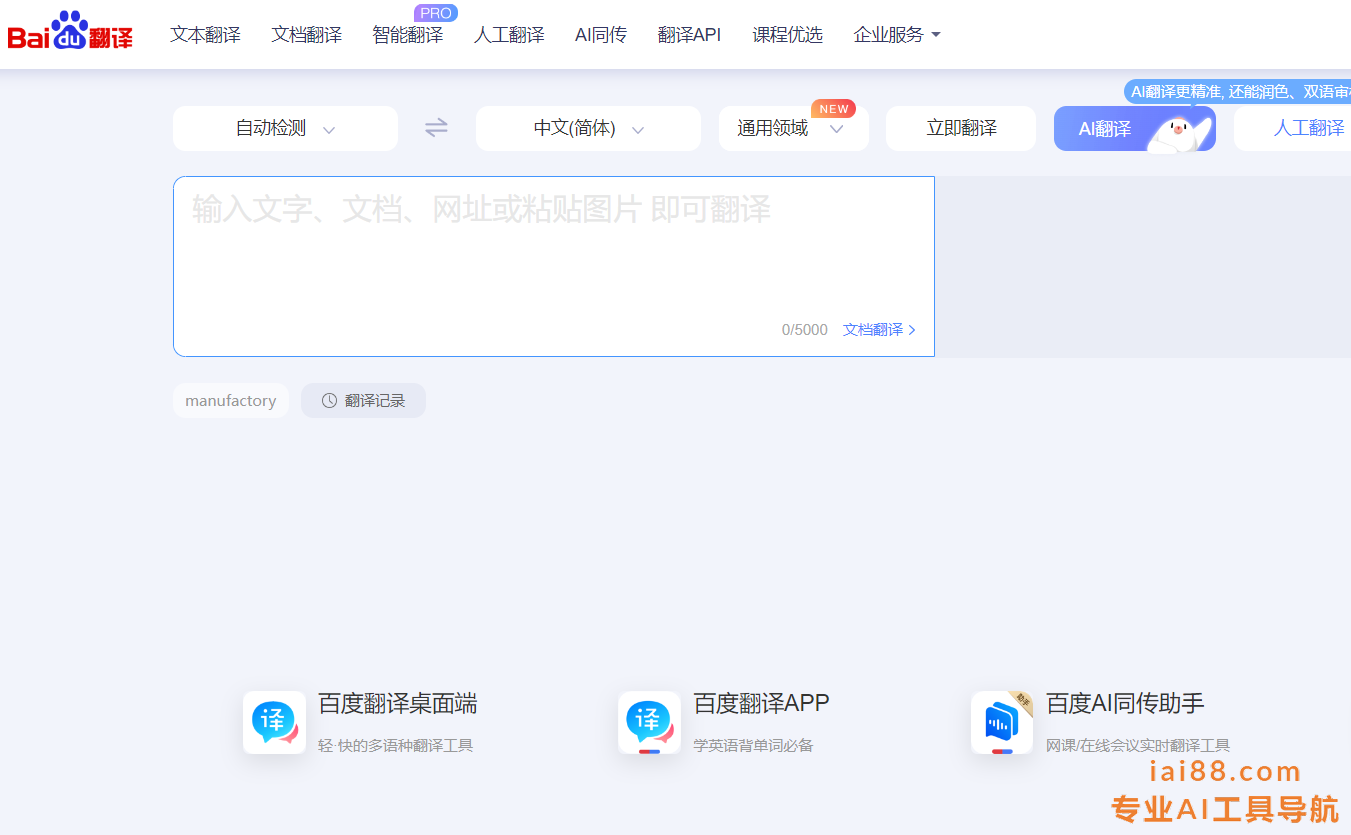The width and height of the screenshot is (1351, 835).
Task: Expand the 企业服务 menu
Action: [897, 35]
